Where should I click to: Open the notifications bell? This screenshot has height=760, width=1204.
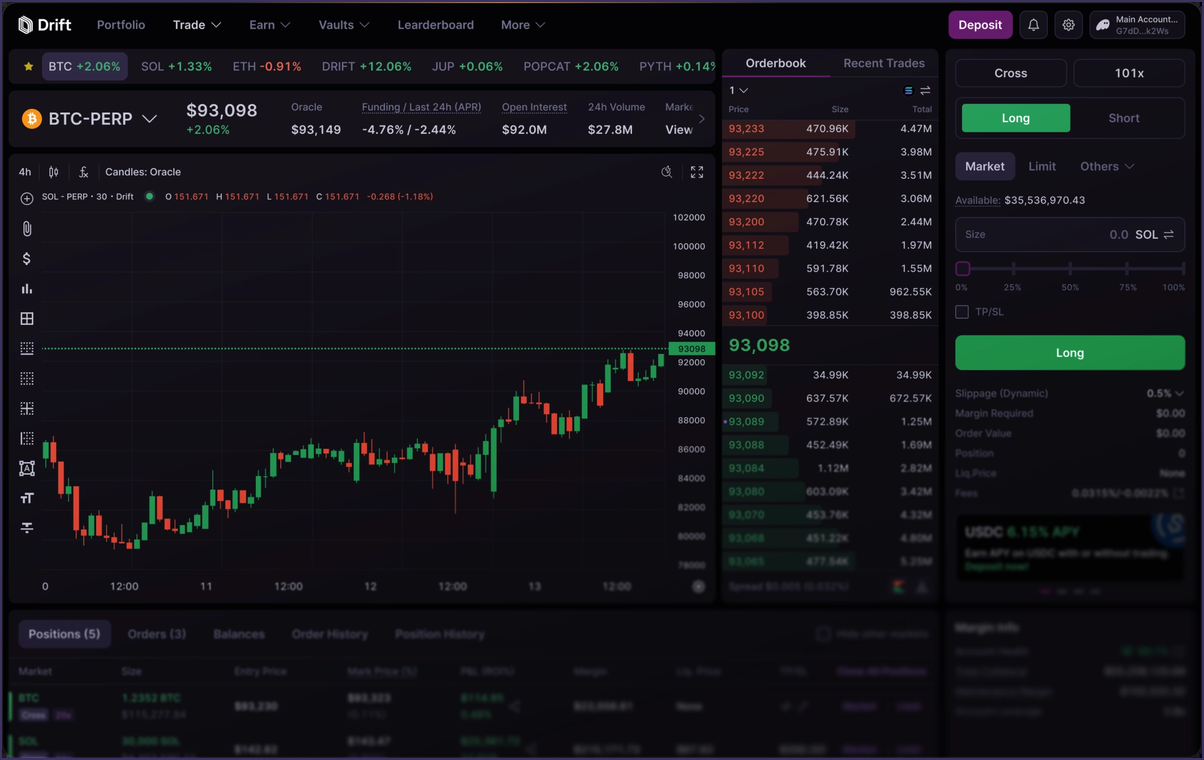pyautogui.click(x=1034, y=25)
